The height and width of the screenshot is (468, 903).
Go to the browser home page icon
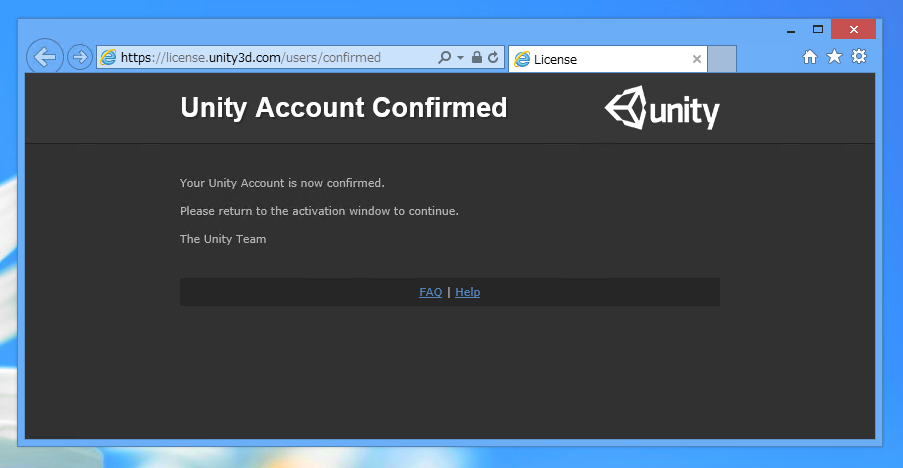810,56
